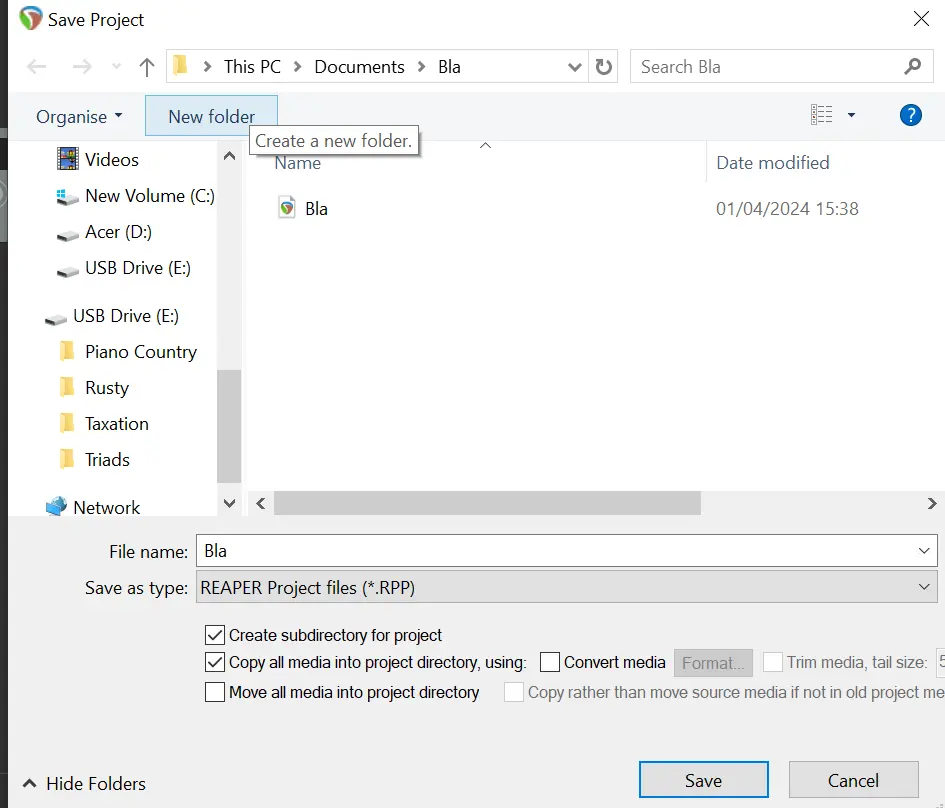Click the view layout icon
945x808 pixels.
coord(822,115)
